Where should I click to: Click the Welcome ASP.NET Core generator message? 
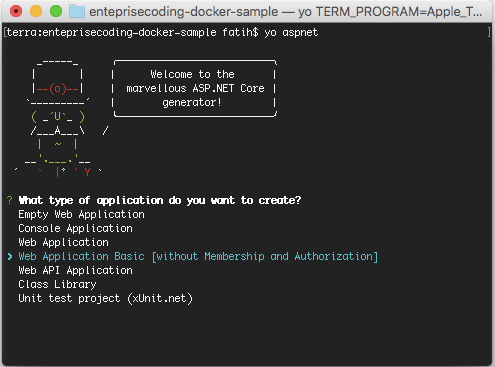[195, 88]
